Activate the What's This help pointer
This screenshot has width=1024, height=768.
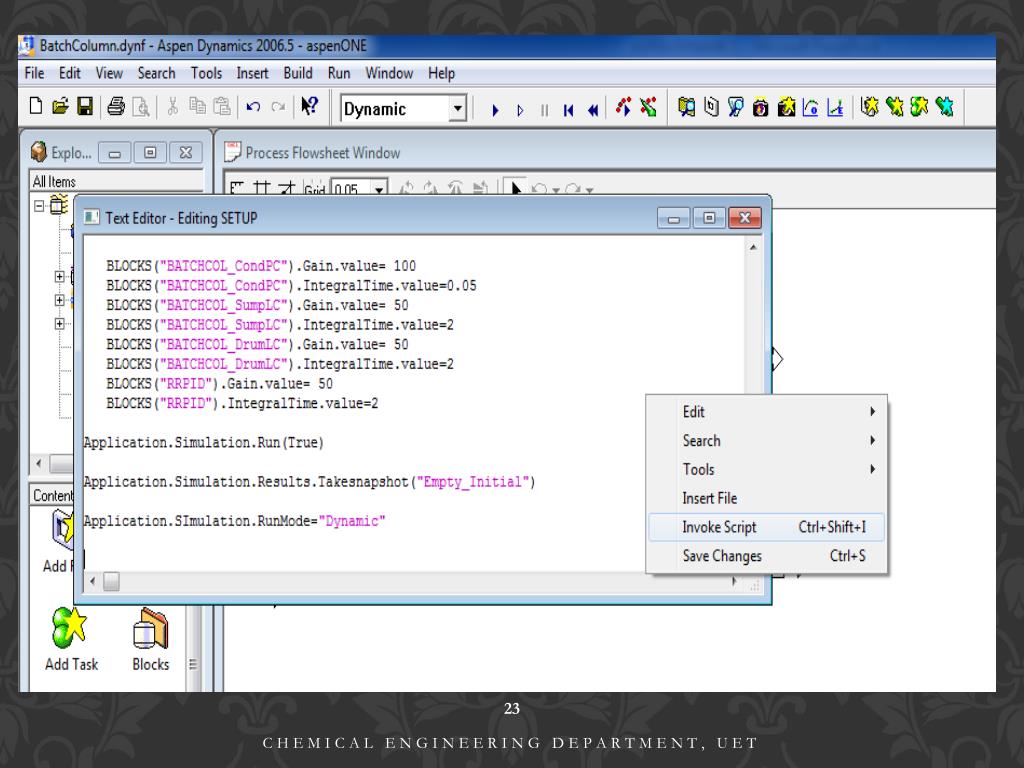coord(309,106)
